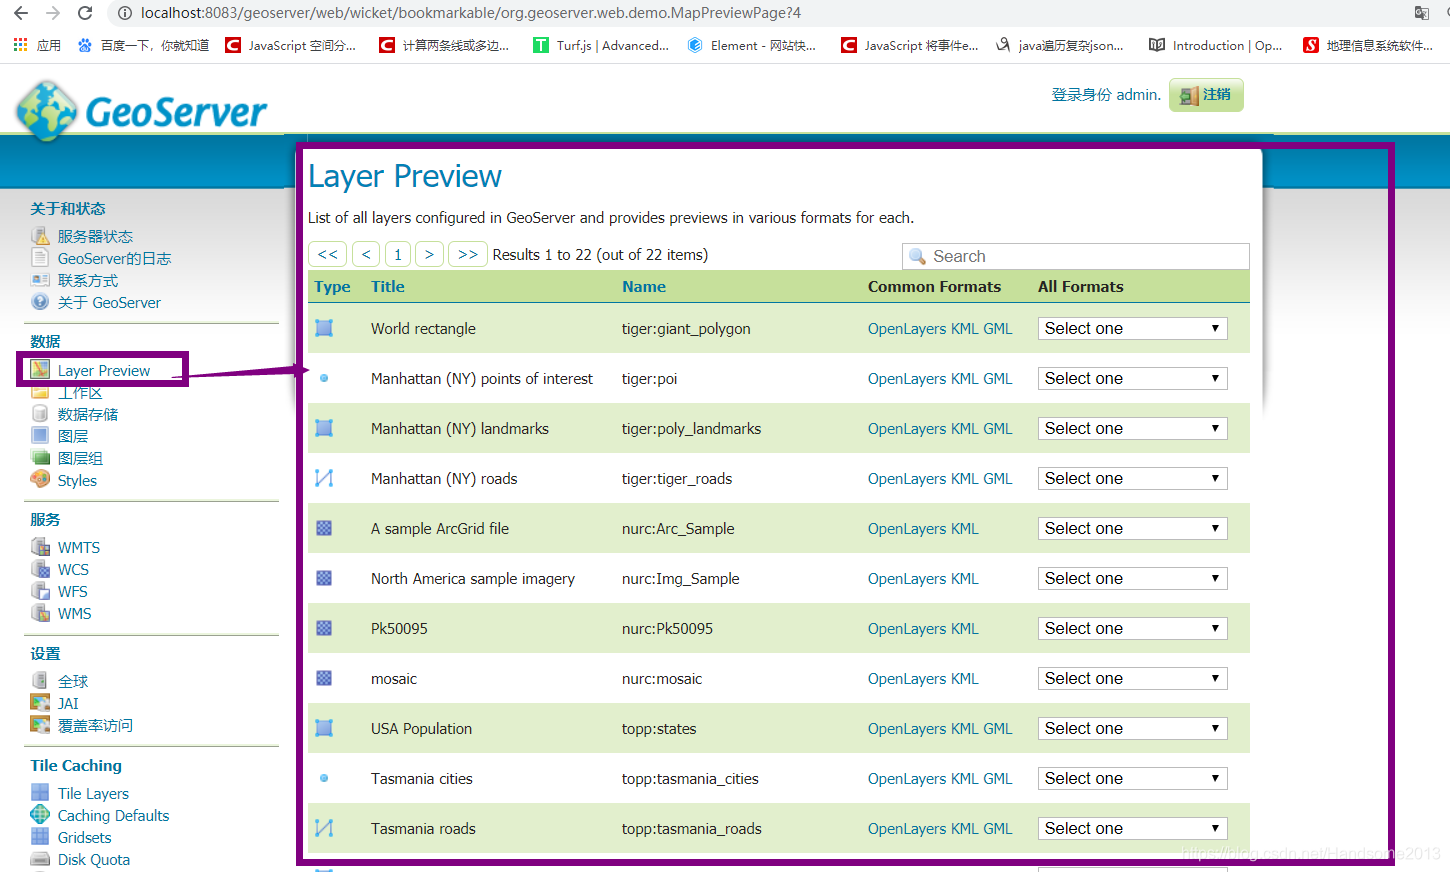Click page number 1 in pagination
1450x872 pixels.
click(398, 254)
